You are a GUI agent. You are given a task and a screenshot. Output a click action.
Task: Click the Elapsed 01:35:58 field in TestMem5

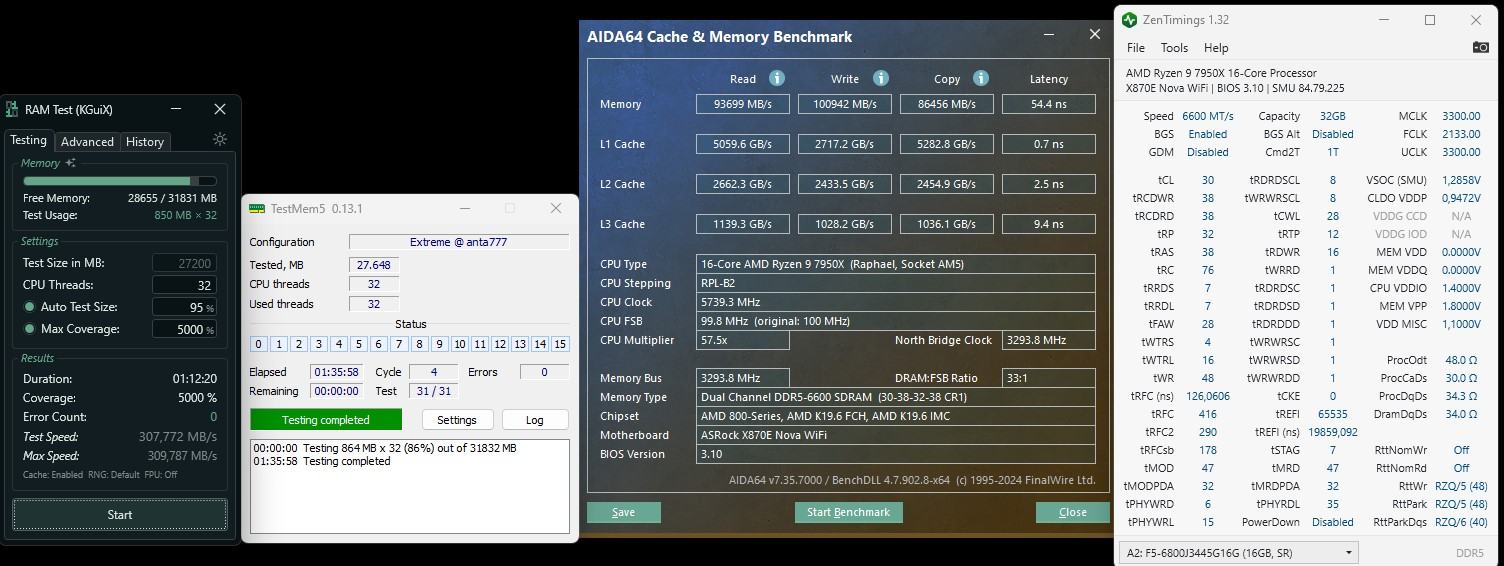tap(336, 372)
